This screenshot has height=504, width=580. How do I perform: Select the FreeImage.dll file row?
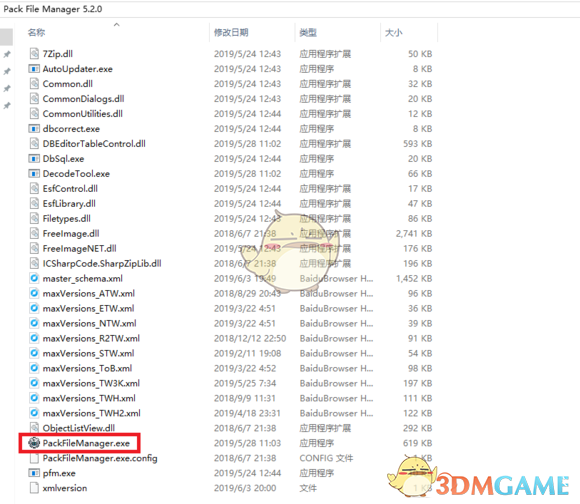pyautogui.click(x=230, y=233)
